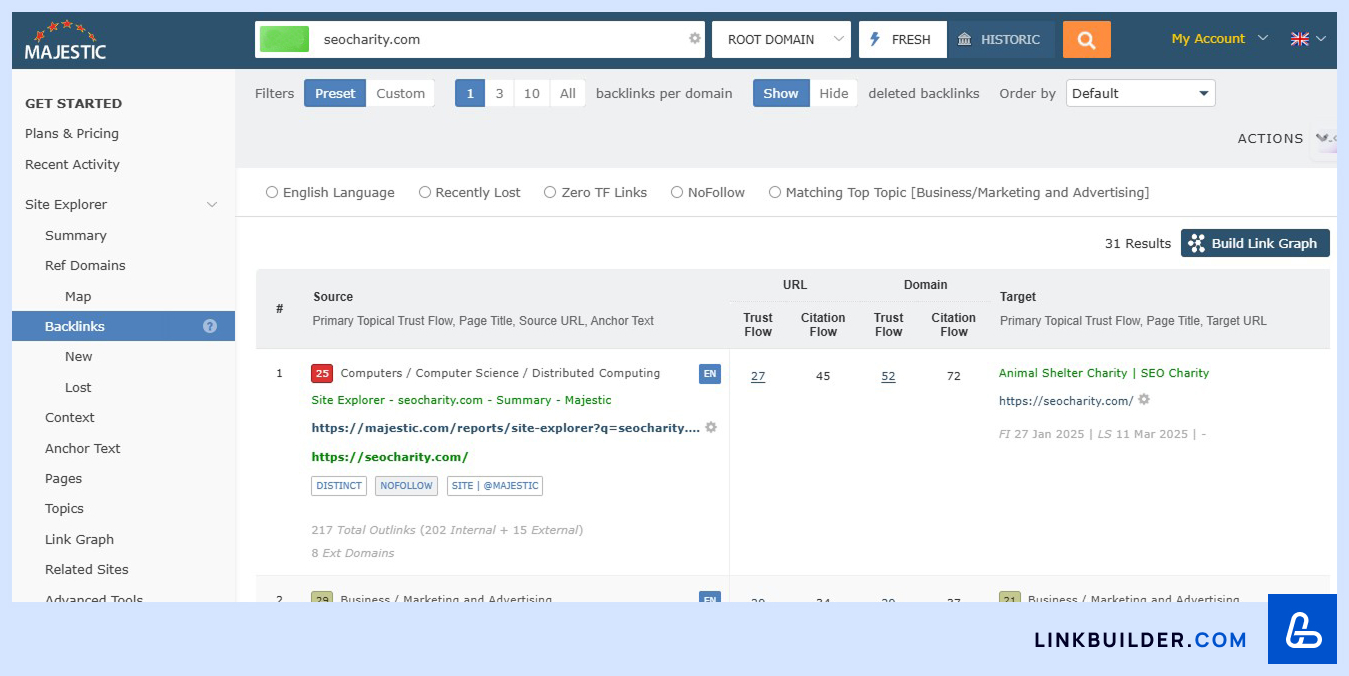Open Recent Activity link
This screenshot has width=1349, height=676.
[72, 164]
